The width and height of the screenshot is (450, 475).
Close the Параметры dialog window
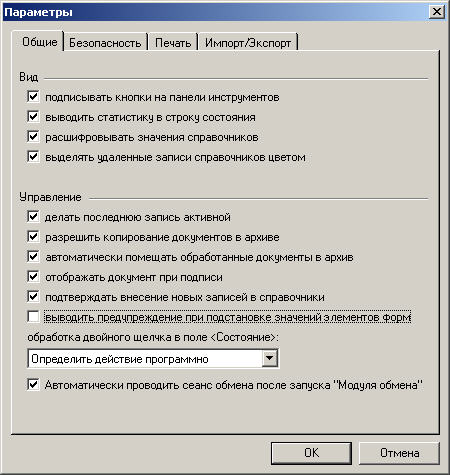pyautogui.click(x=437, y=12)
